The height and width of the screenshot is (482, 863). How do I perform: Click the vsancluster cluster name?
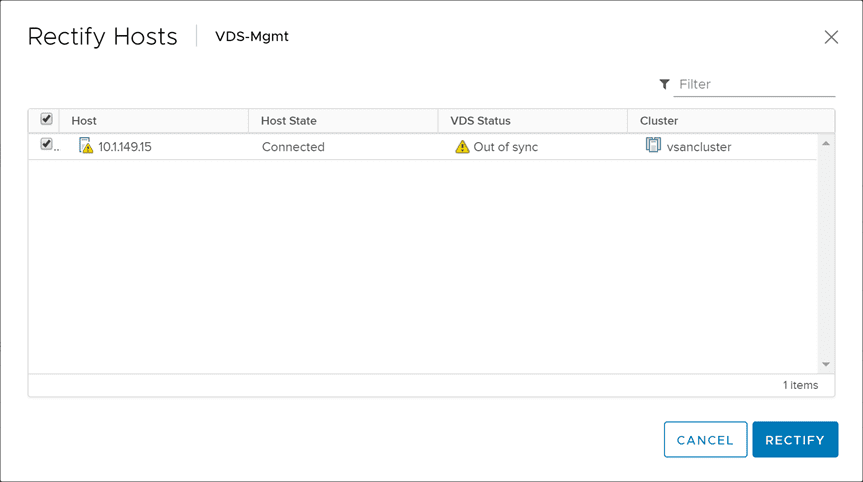point(699,147)
